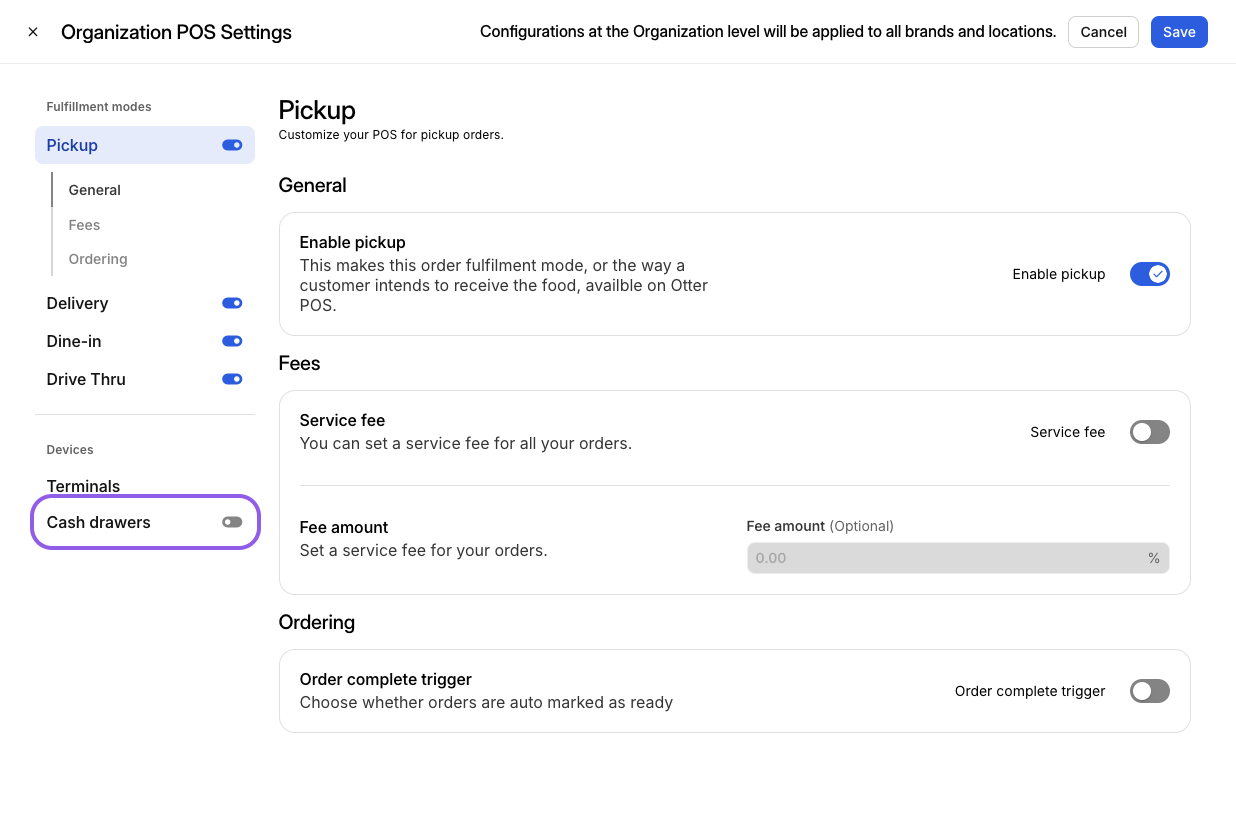1236x819 pixels.
Task: Click the Fee amount input field
Action: (x=945, y=558)
